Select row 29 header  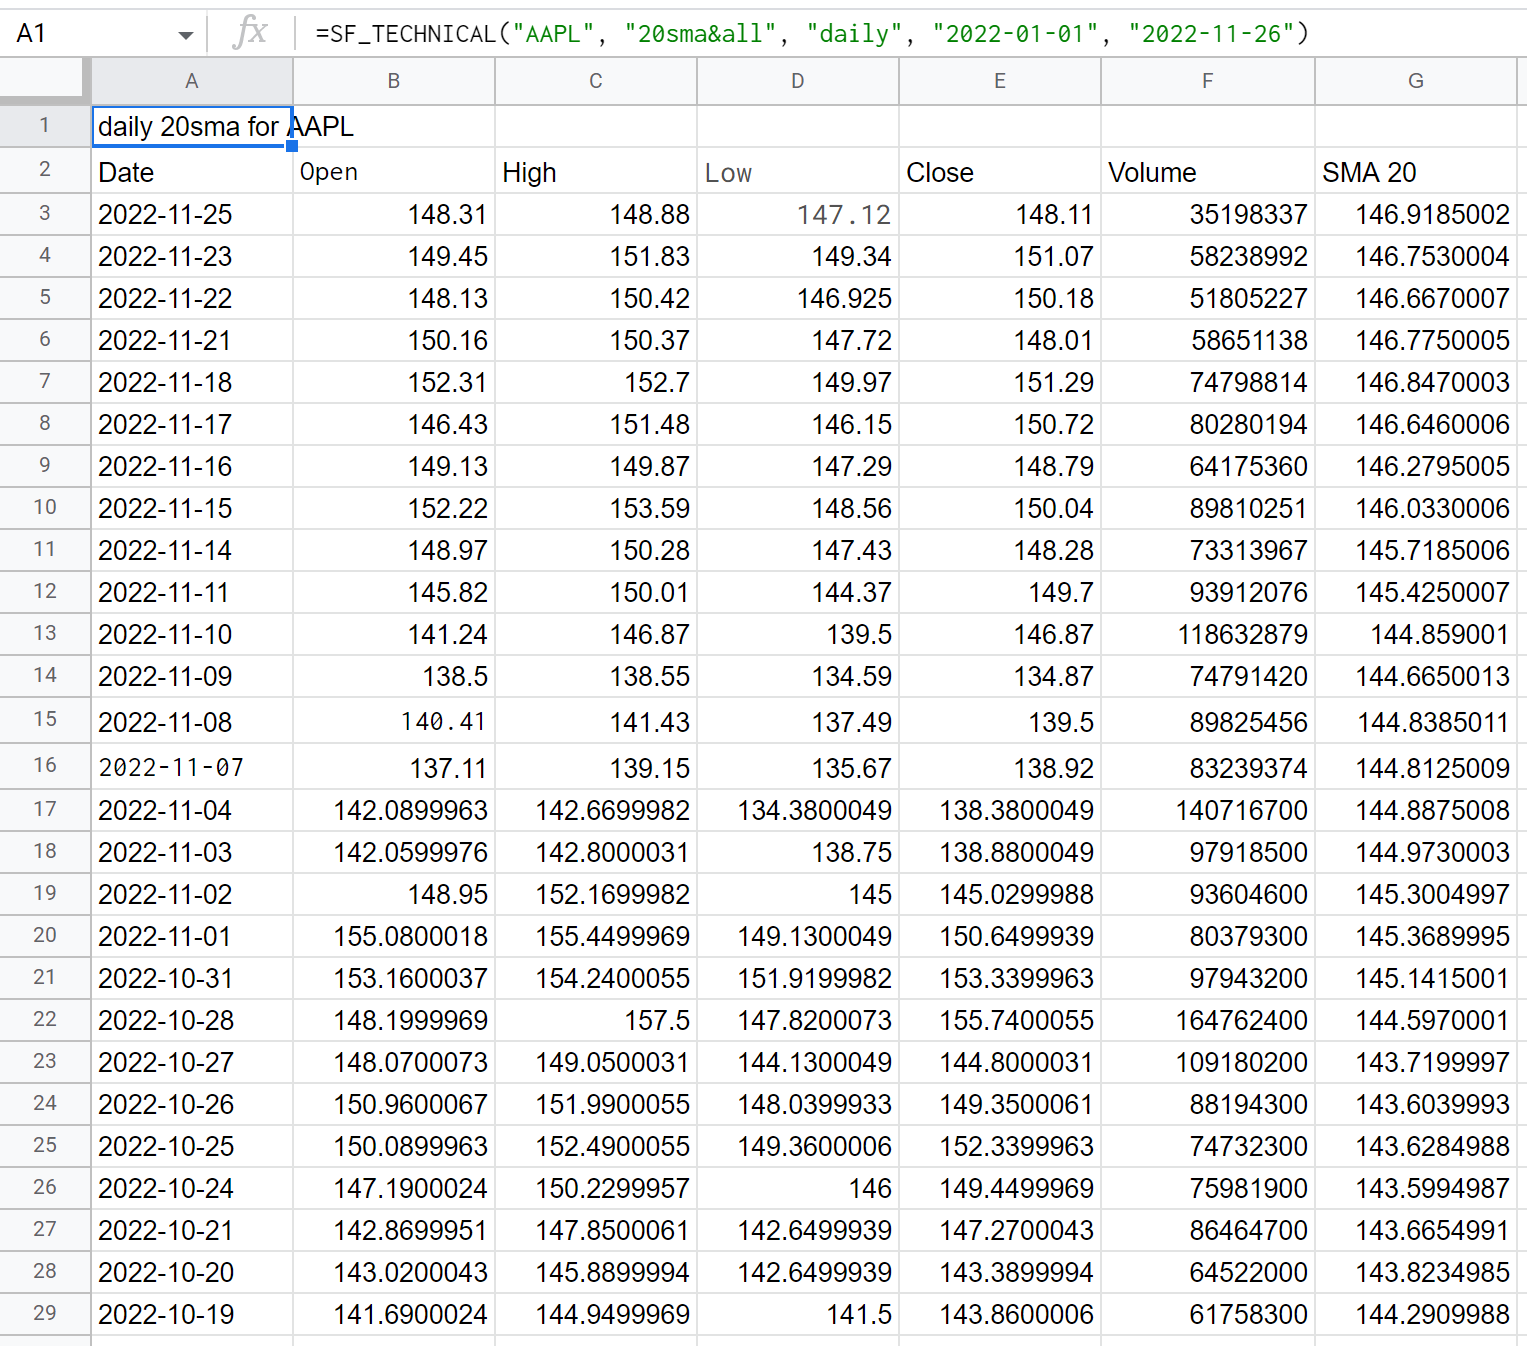45,1313
